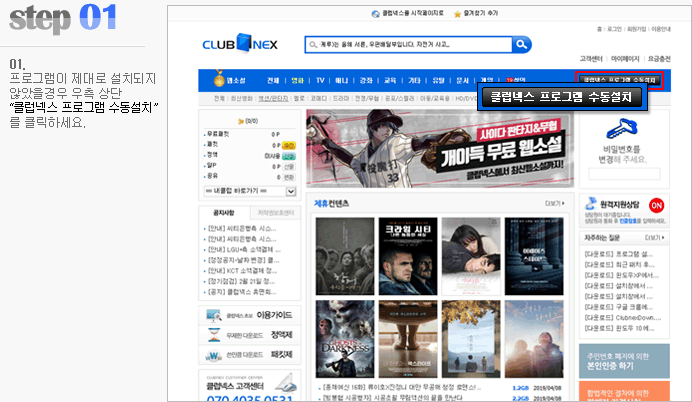Select the 교육 category menu
The width and height of the screenshot is (692, 402).
click(390, 80)
